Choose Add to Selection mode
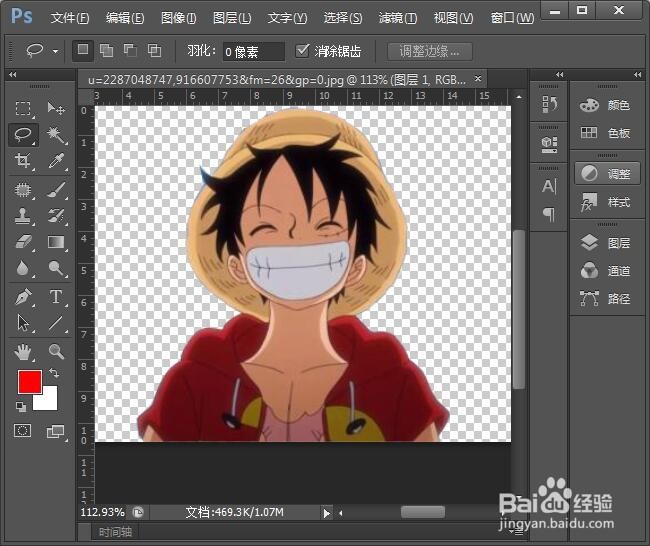Image resolution: width=650 pixels, height=546 pixels. click(107, 51)
